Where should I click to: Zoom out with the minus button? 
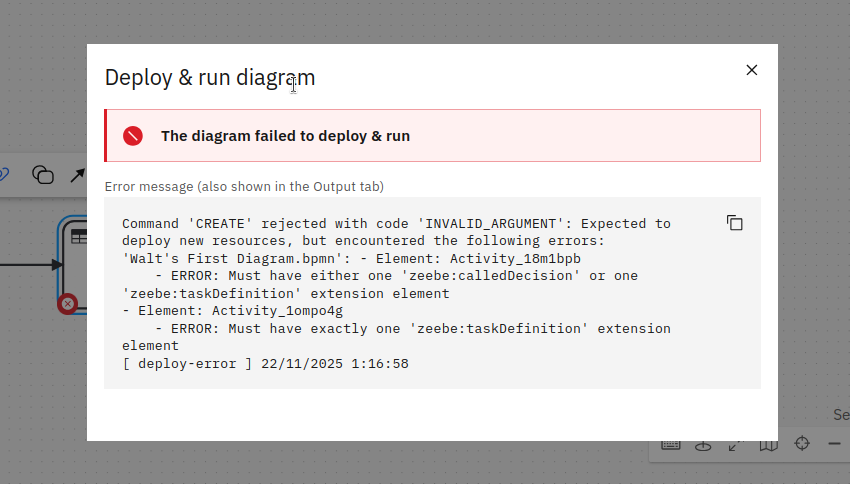tap(835, 443)
